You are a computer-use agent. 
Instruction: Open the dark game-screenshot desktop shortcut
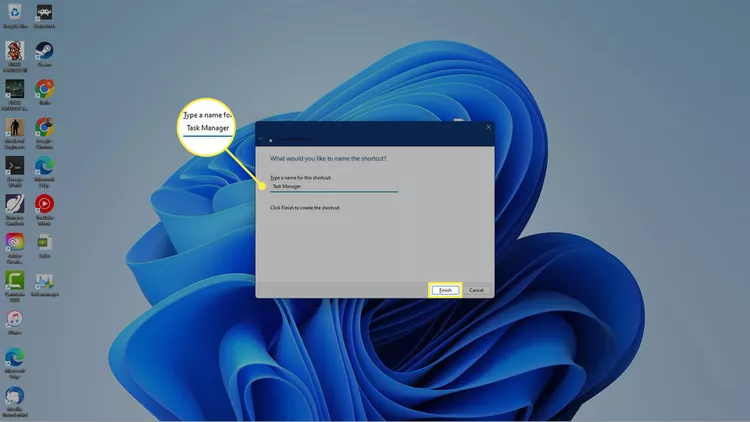pyautogui.click(x=15, y=95)
